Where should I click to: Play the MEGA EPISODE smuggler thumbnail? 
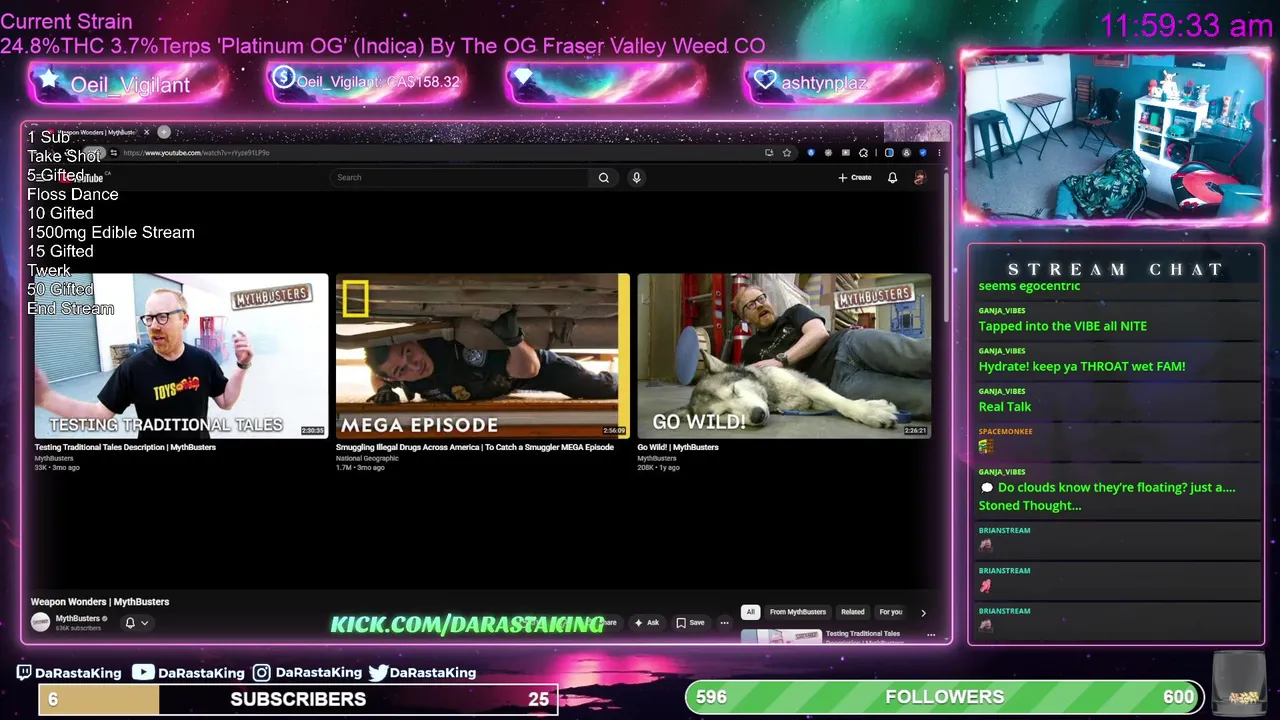point(483,356)
